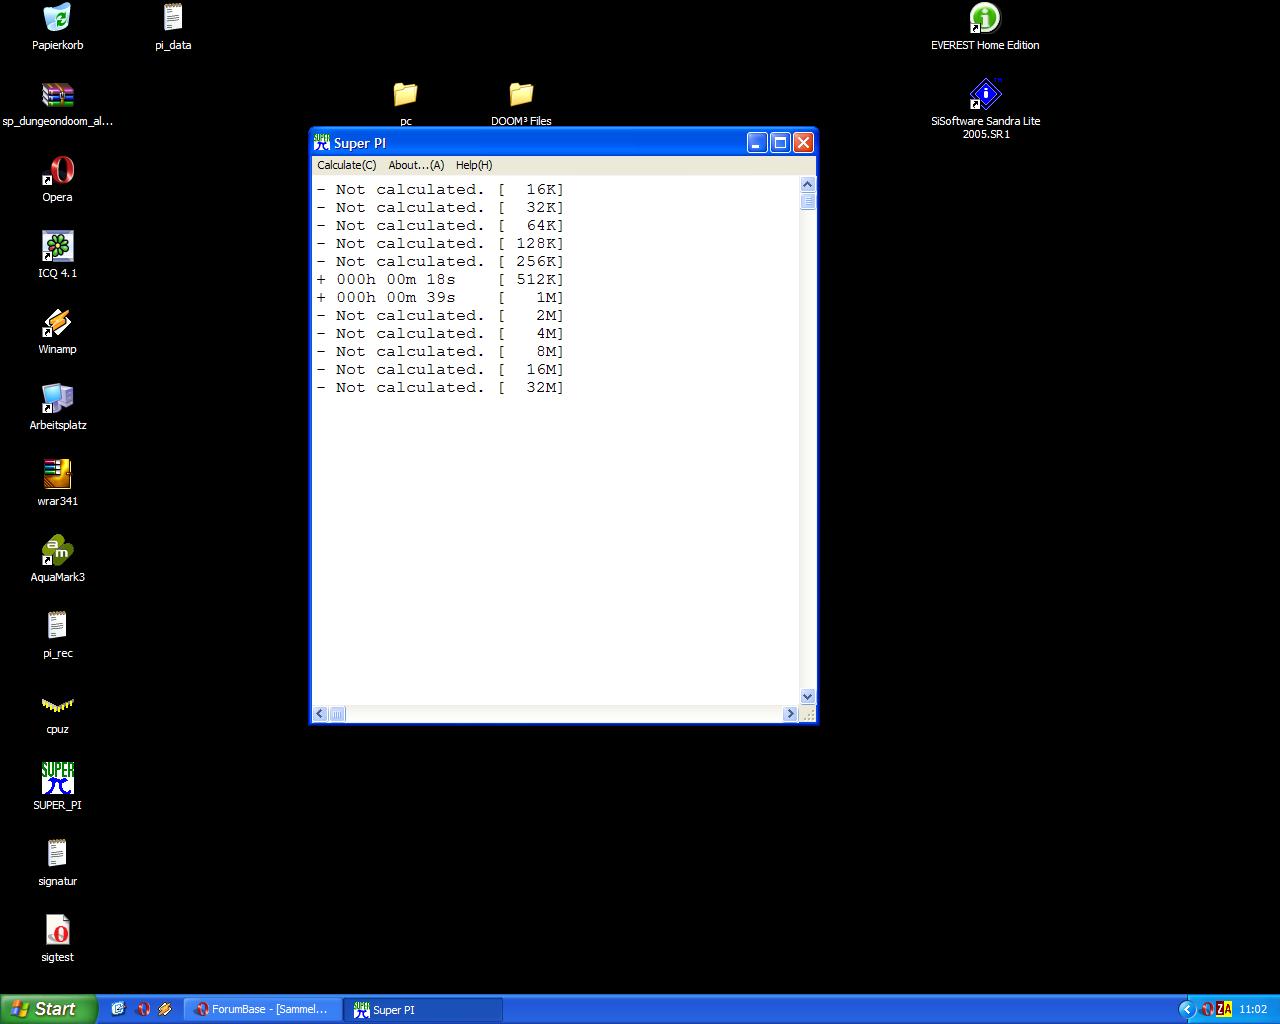This screenshot has height=1024, width=1280.
Task: Click the Super PI taskbar button
Action: point(423,1010)
